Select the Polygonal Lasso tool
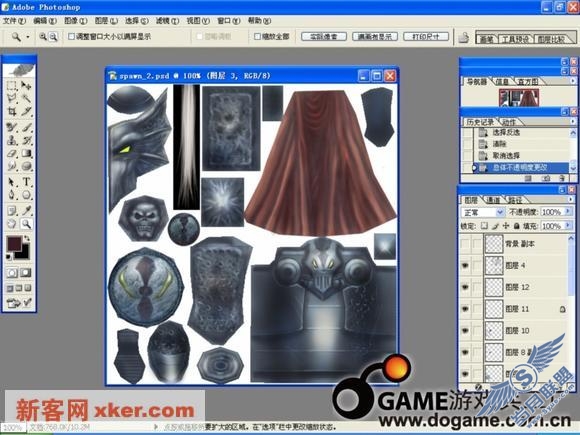 point(12,98)
